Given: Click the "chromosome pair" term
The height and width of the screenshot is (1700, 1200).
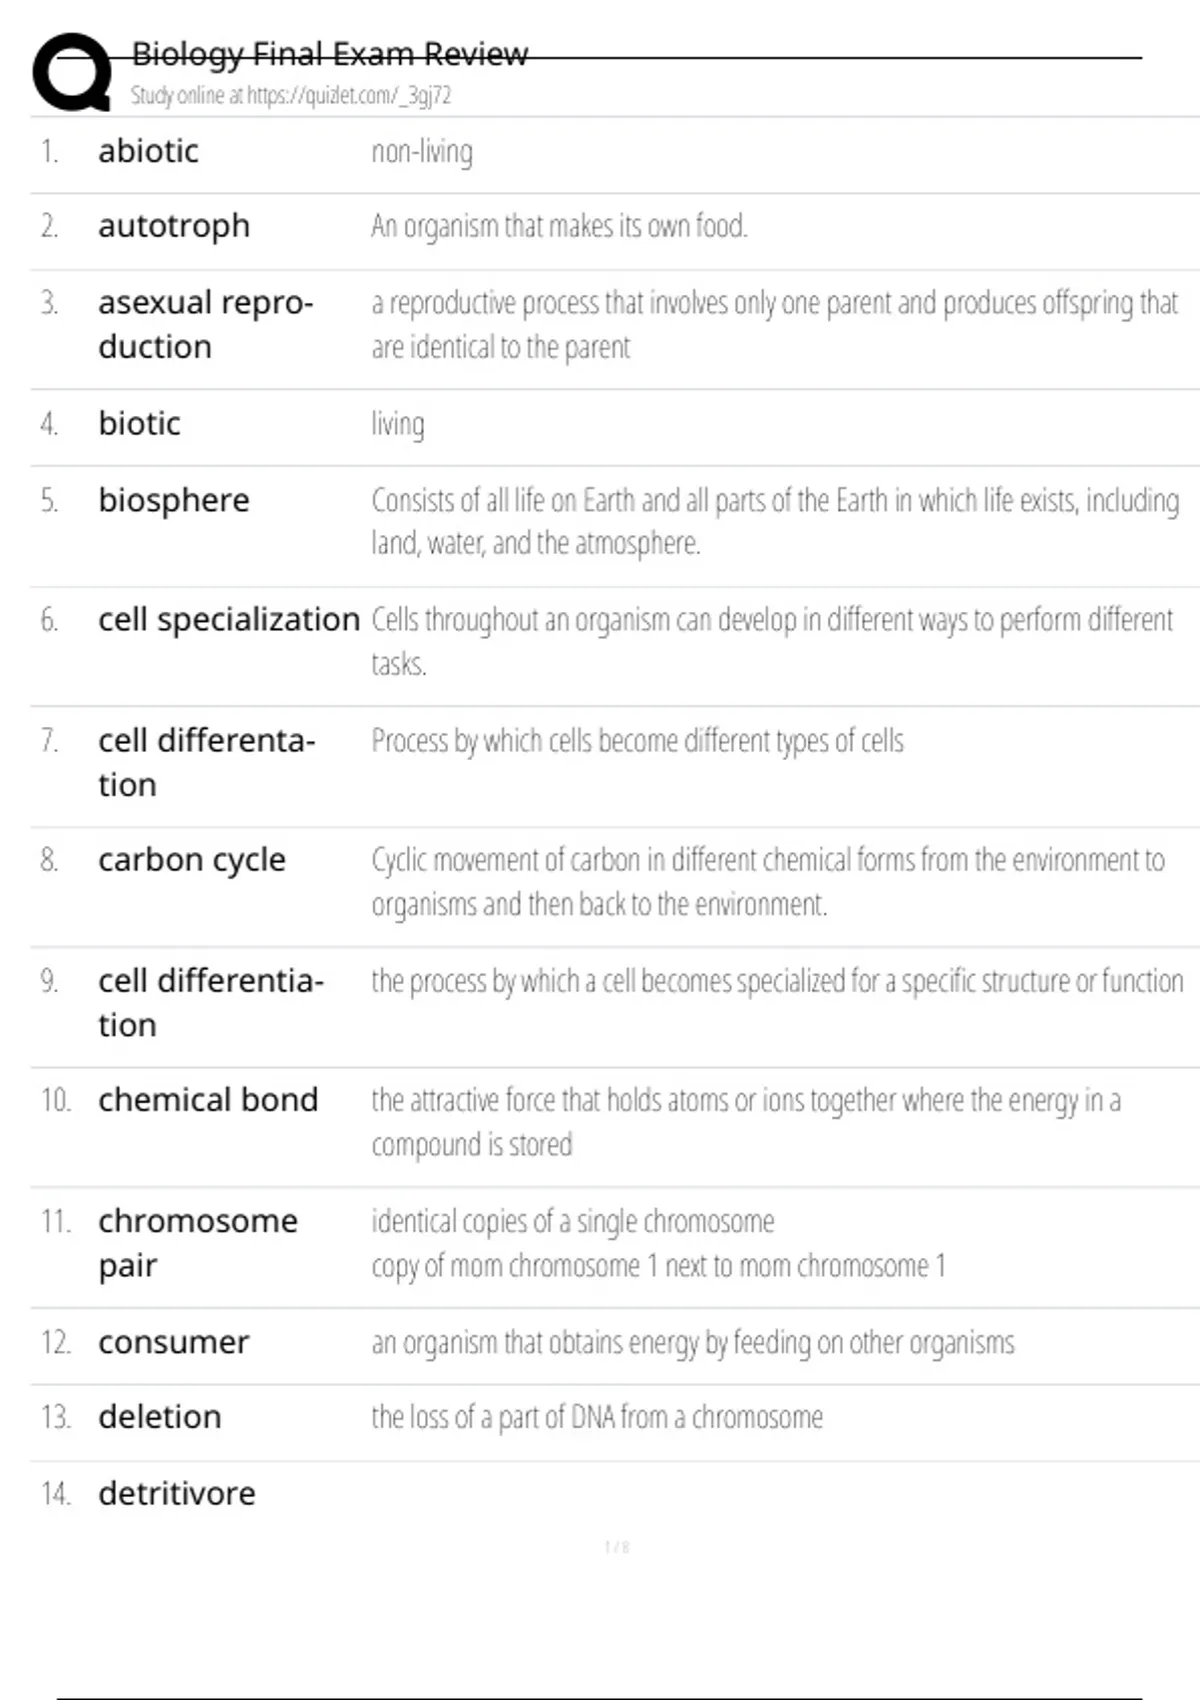Looking at the screenshot, I should coord(197,1242).
